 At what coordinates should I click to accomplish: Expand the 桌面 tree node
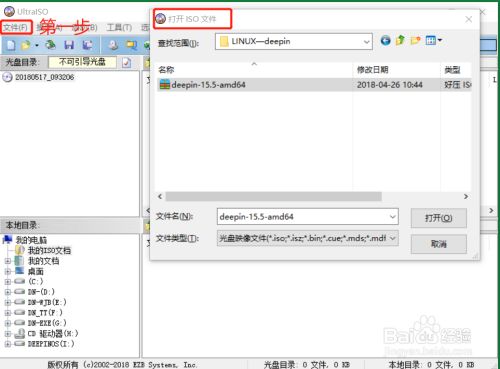coord(8,272)
